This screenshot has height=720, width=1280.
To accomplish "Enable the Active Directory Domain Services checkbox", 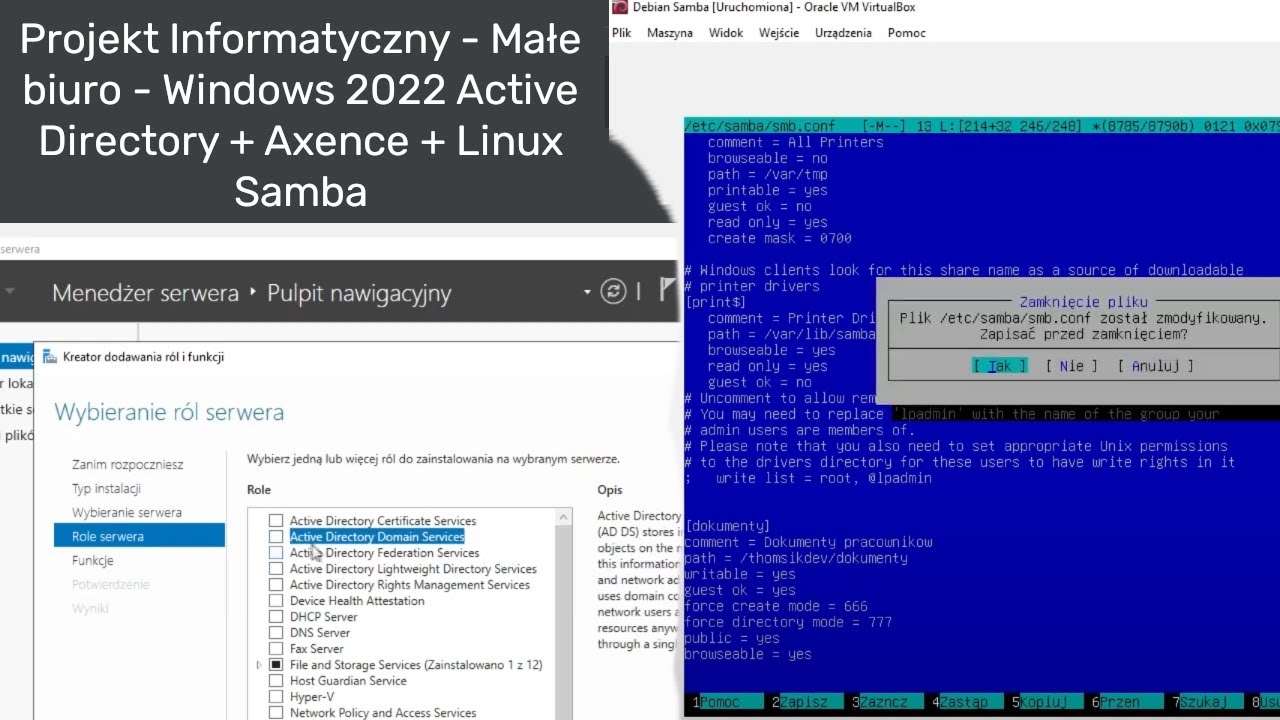I will tap(276, 537).
